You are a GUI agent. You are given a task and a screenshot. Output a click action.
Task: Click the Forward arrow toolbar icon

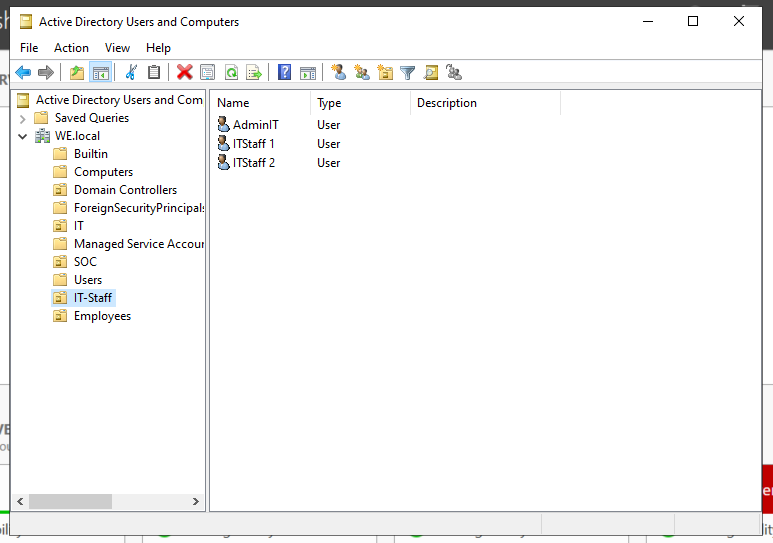[45, 72]
